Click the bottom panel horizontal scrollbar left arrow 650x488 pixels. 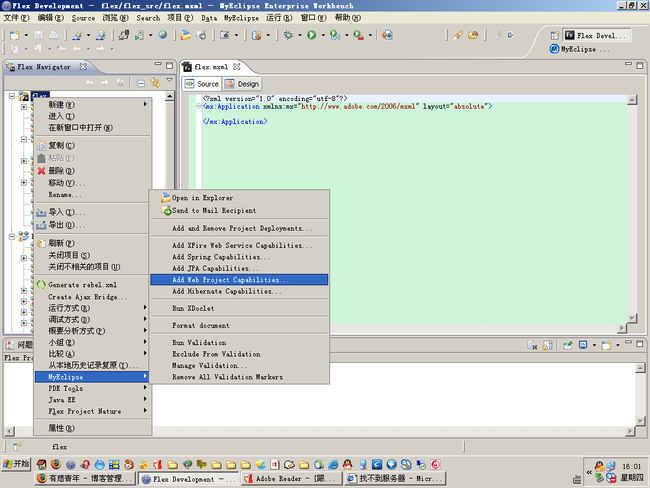tap(9, 431)
